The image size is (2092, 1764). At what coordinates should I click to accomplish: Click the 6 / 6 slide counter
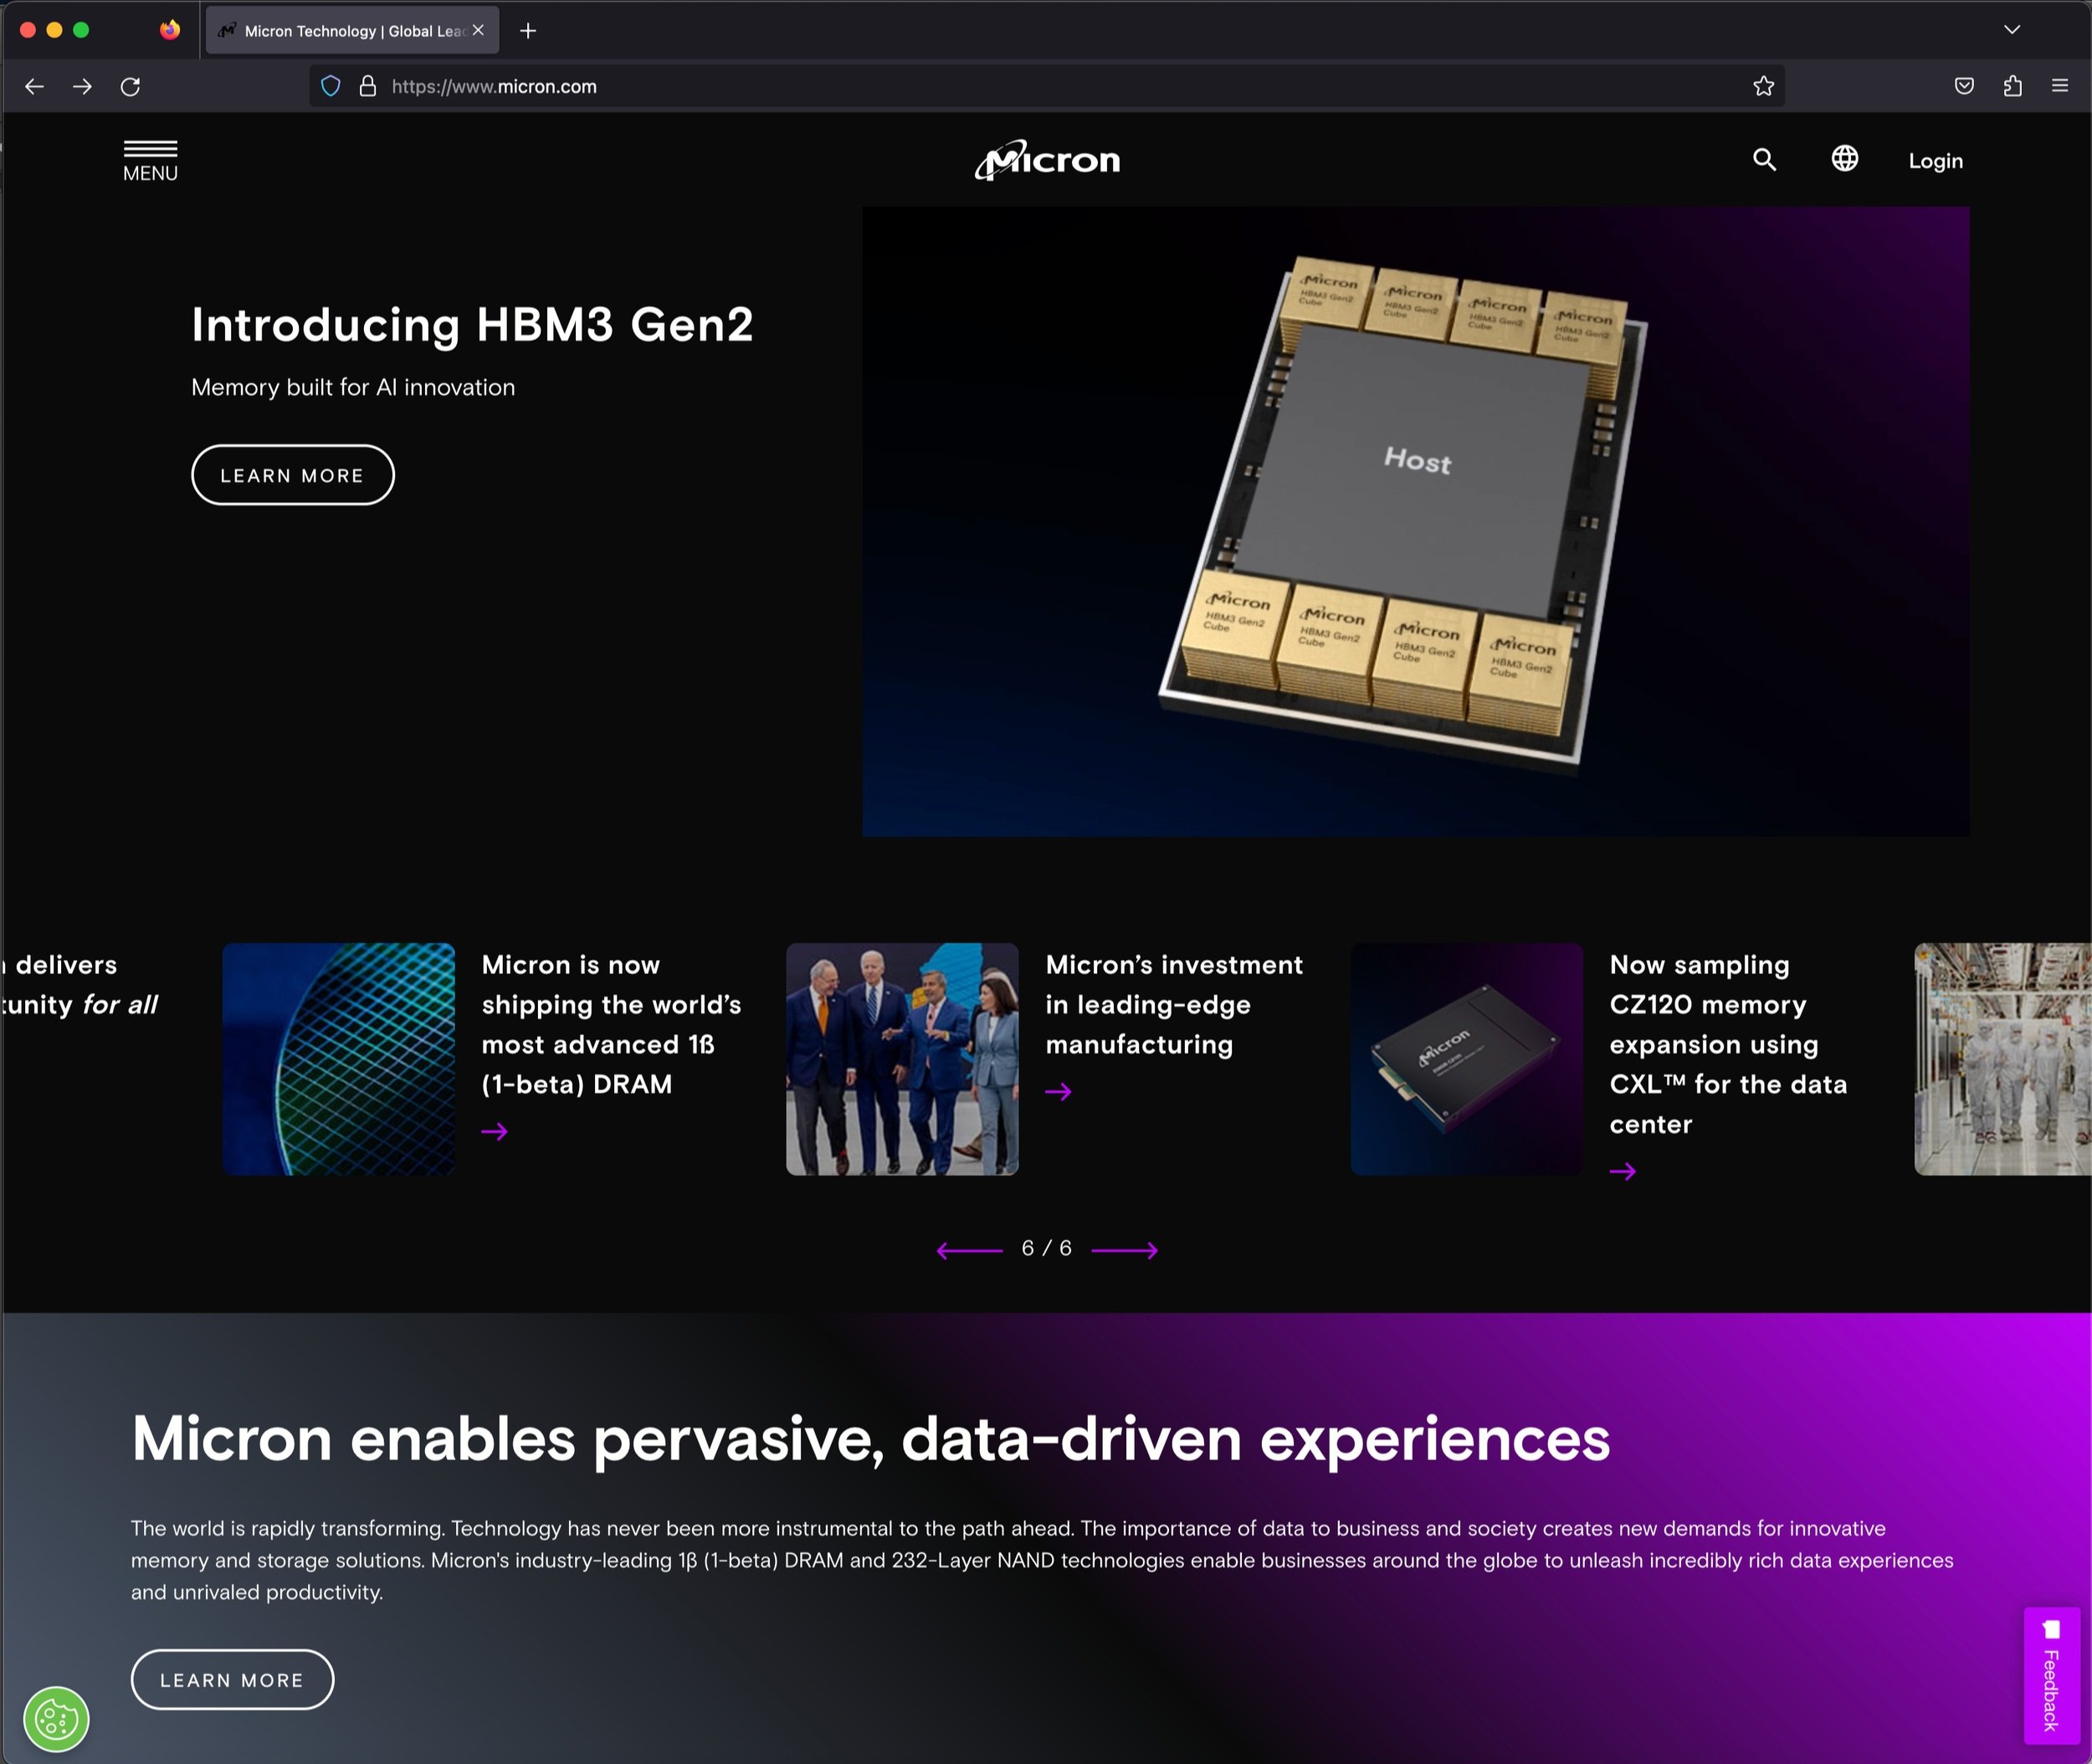[1047, 1248]
